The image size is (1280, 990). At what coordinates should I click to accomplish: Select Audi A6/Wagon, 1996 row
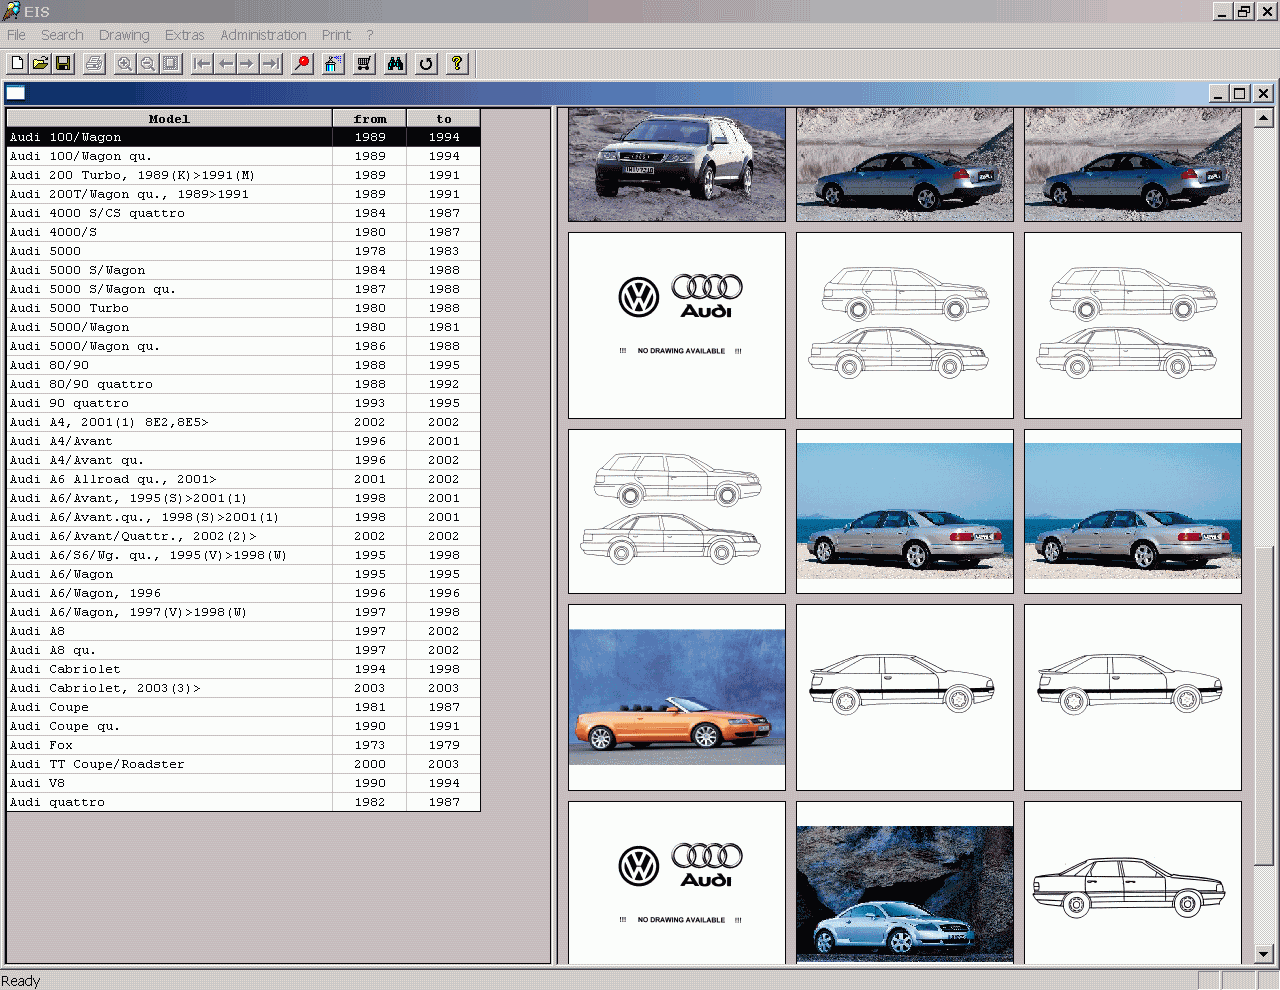tap(243, 593)
